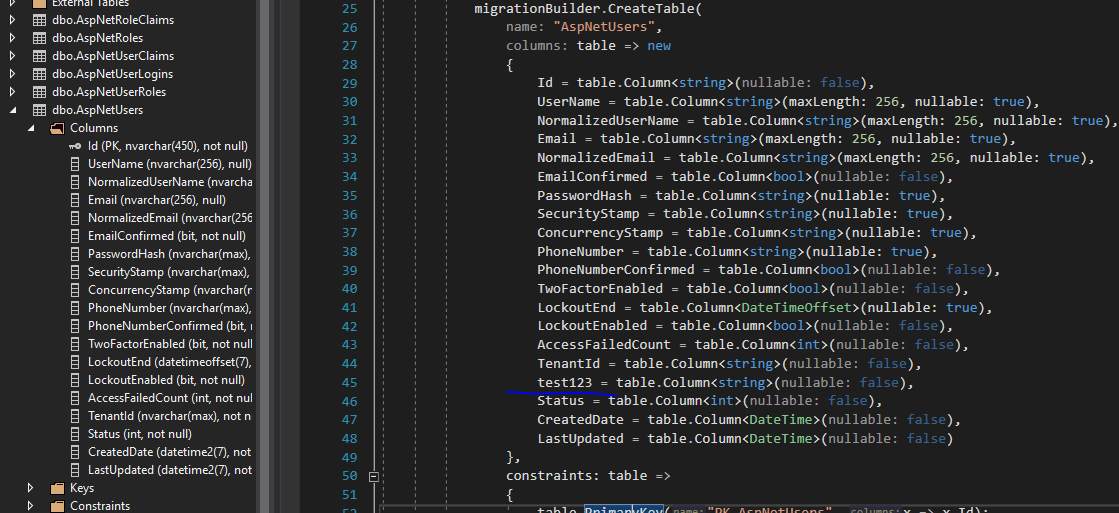
Task: Expand the dbo.AspNetUserClaims table node
Action: pos(12,56)
